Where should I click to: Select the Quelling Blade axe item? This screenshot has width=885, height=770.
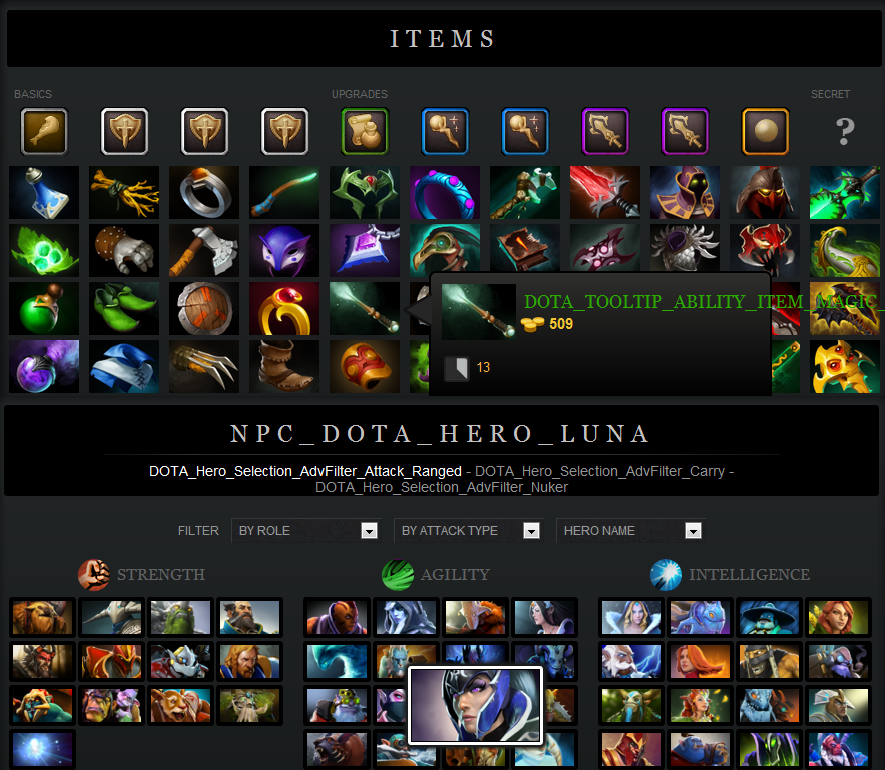[204, 251]
